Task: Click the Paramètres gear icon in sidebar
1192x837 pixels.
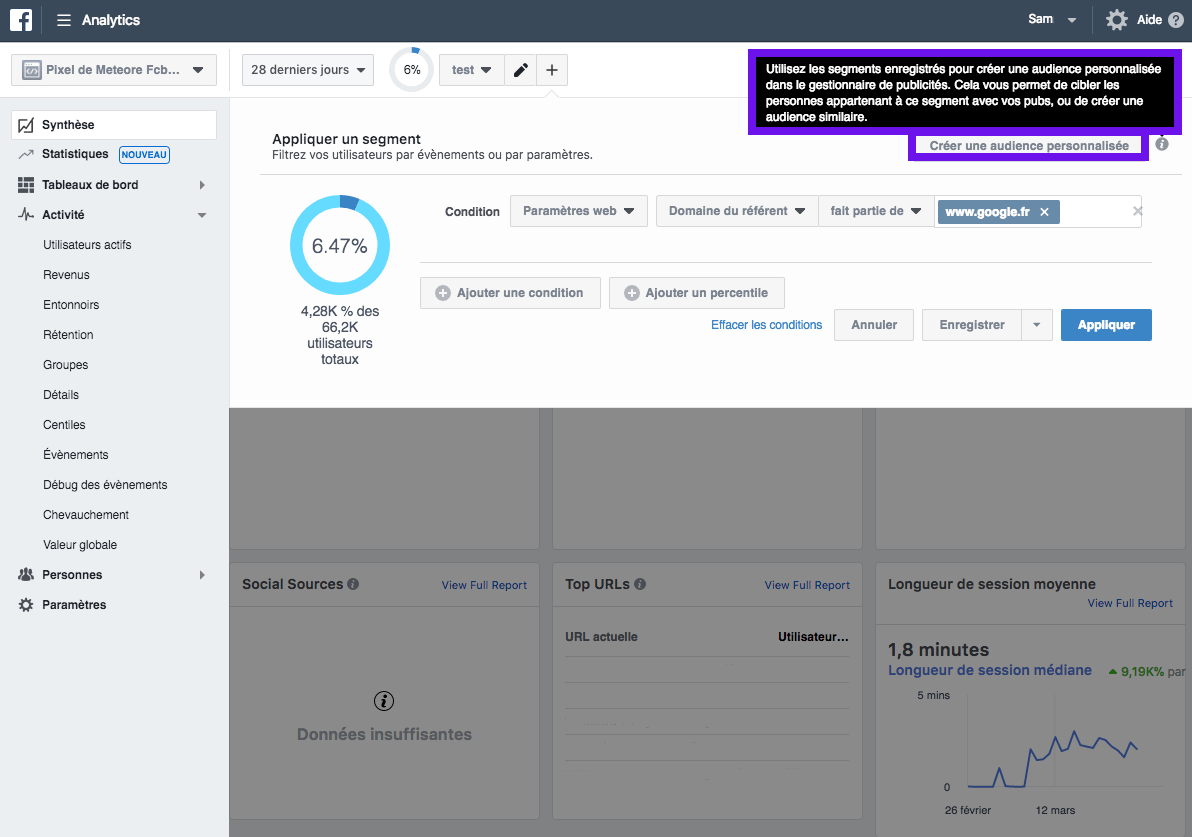Action: pyautogui.click(x=26, y=605)
